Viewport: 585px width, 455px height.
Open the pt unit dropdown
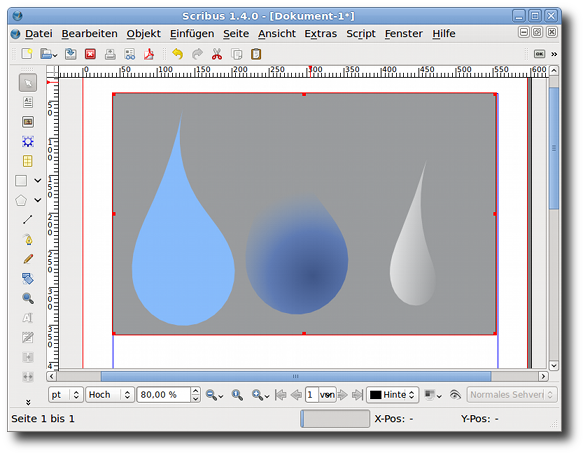(65, 395)
